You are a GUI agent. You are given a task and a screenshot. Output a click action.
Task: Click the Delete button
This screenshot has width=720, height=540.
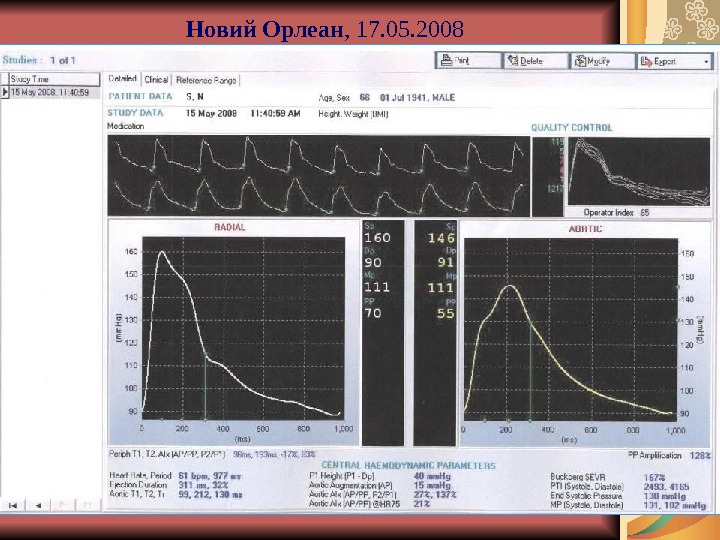pos(536,61)
